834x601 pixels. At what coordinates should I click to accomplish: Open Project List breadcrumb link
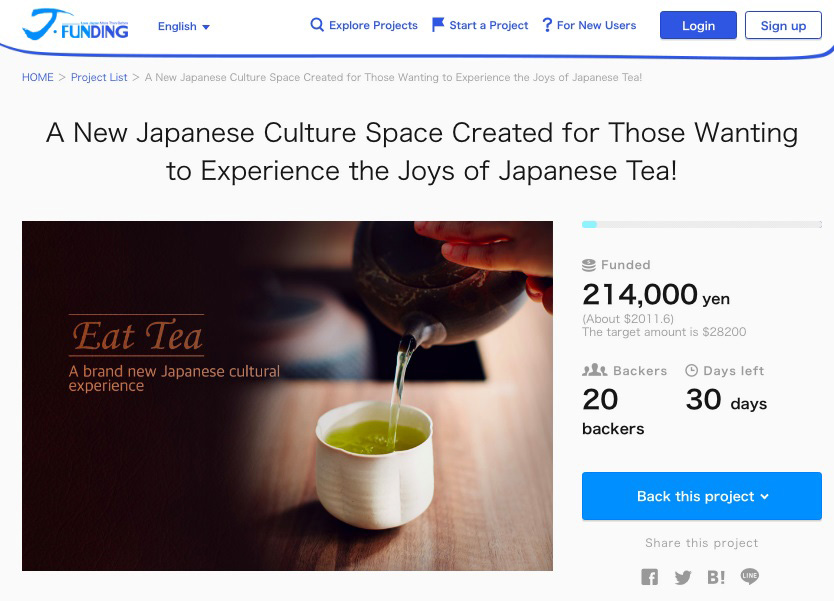tap(99, 77)
